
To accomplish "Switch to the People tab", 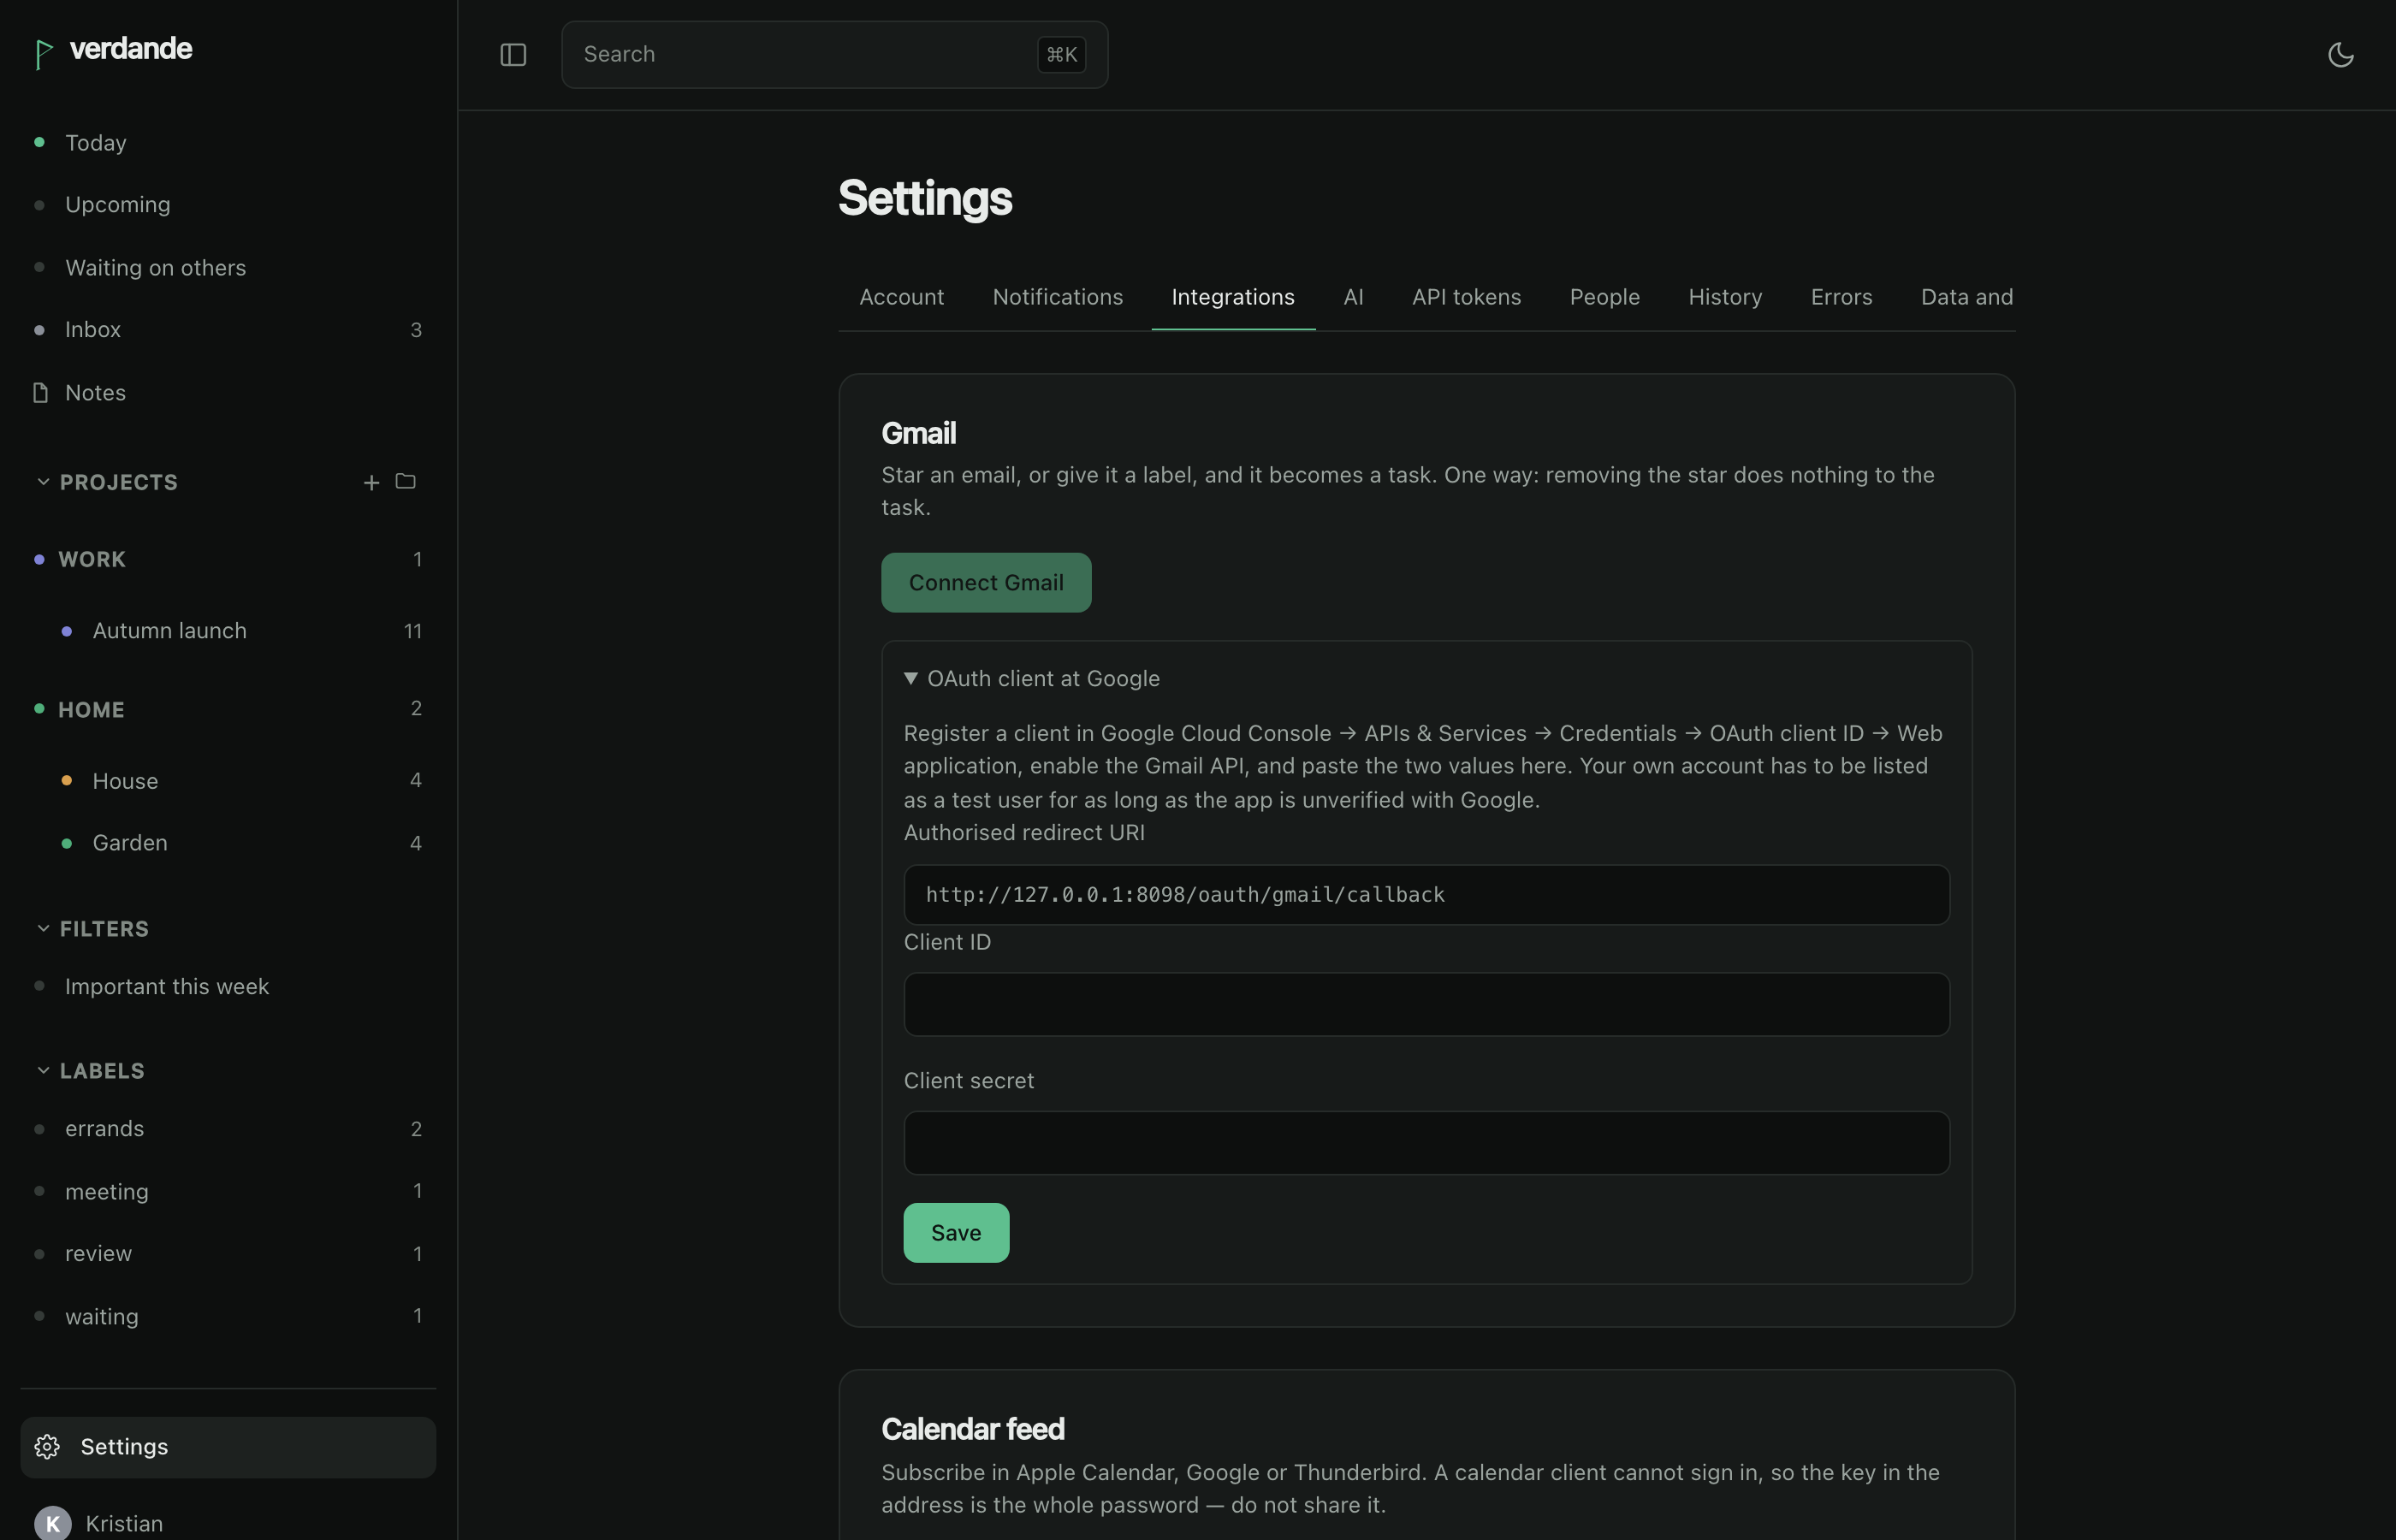I will (1604, 297).
